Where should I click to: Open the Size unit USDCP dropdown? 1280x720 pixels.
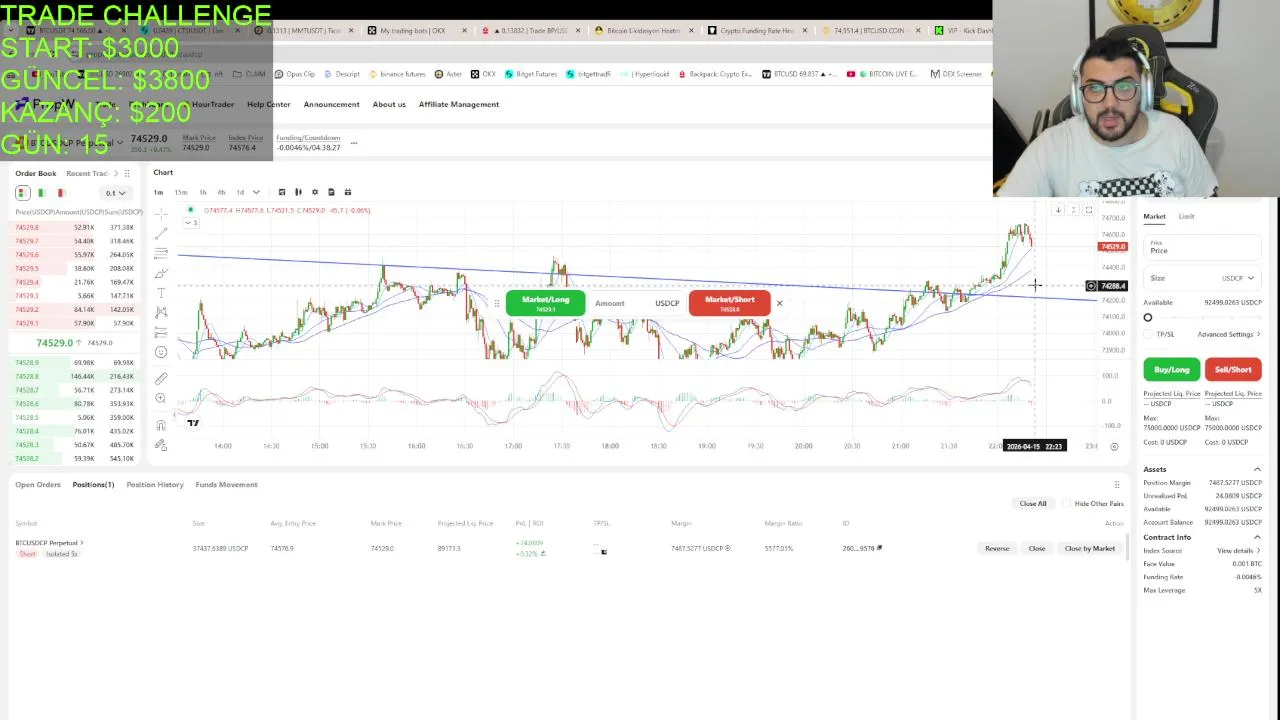1237,278
